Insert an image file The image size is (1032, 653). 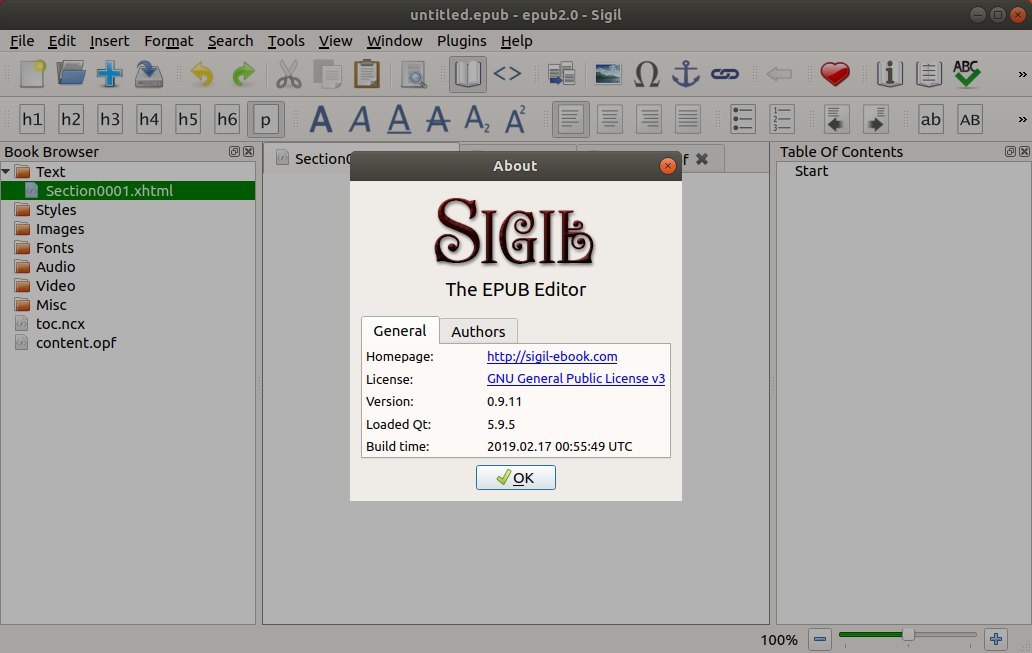[x=607, y=74]
